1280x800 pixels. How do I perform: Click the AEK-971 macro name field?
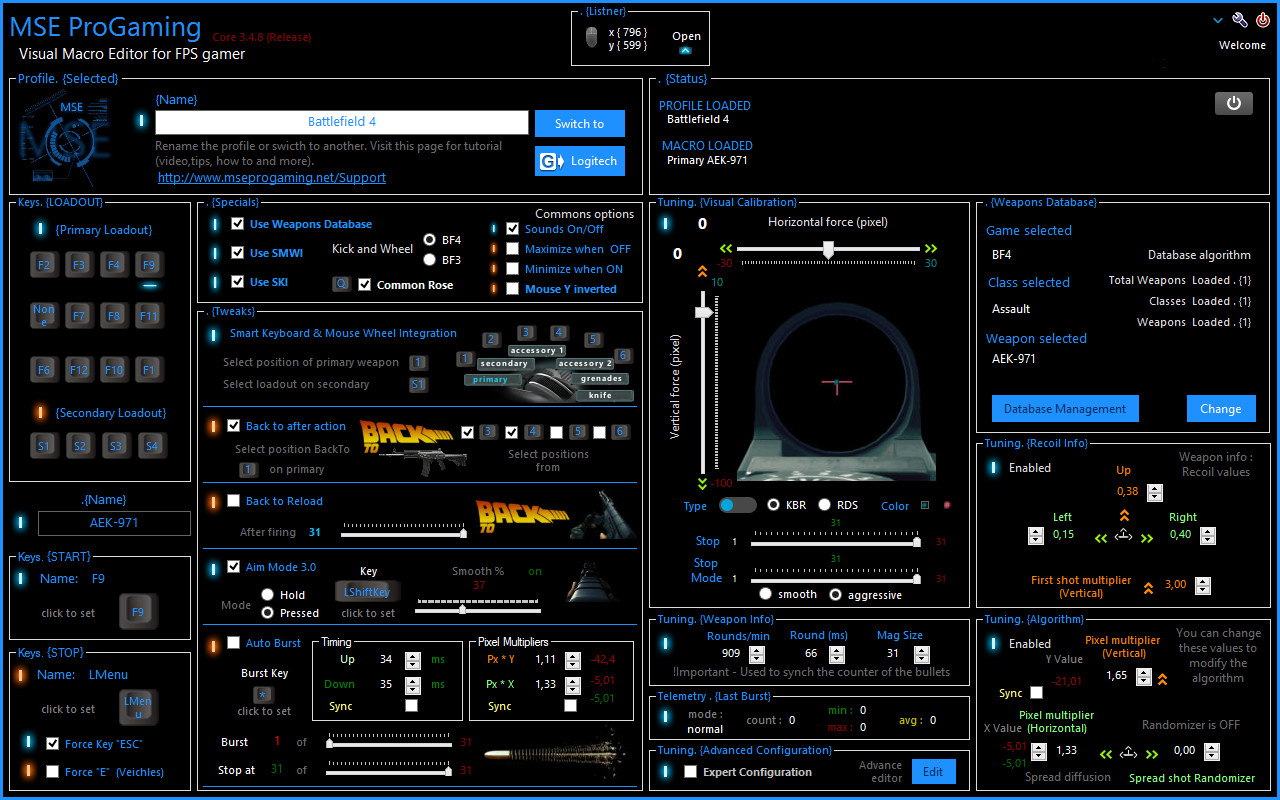[114, 523]
